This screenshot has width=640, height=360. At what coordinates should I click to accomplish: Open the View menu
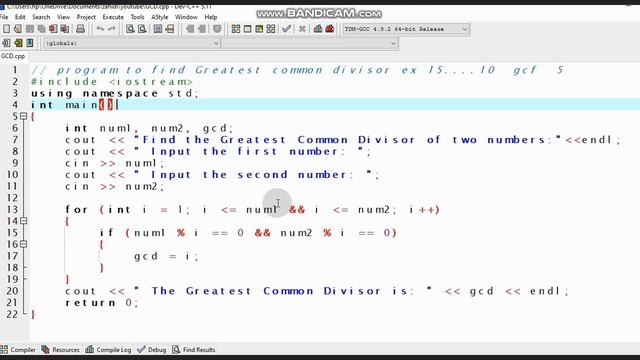(63, 17)
